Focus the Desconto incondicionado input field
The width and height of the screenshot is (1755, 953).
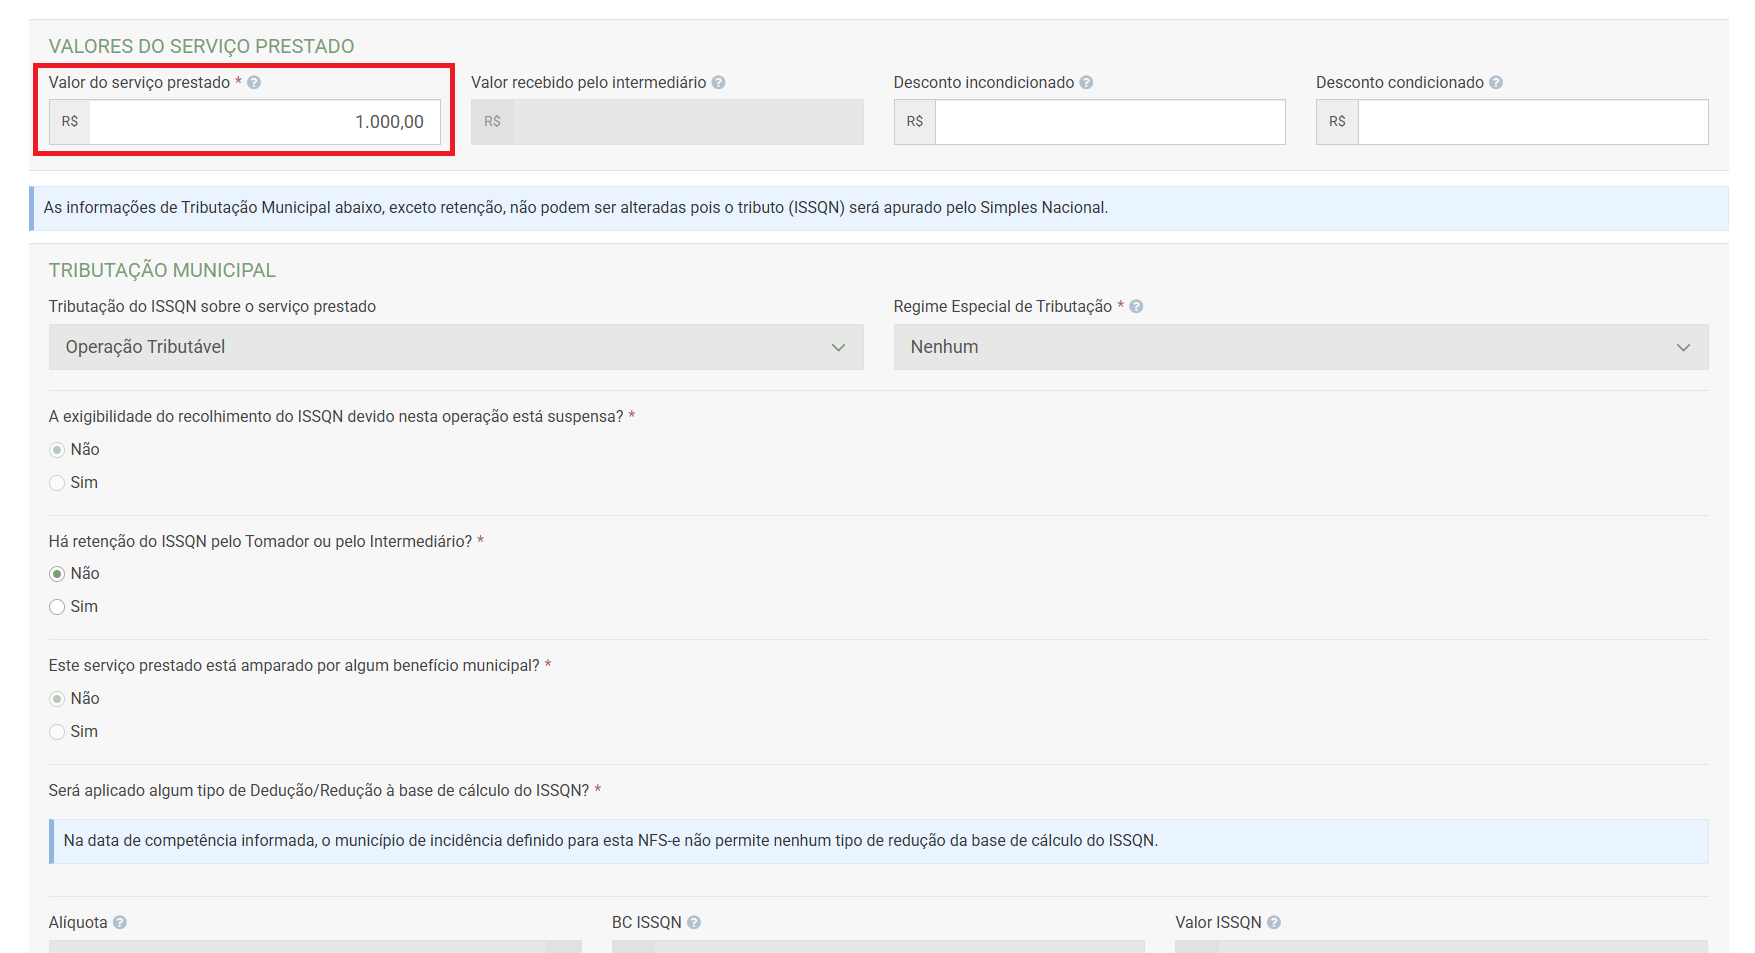[1109, 122]
